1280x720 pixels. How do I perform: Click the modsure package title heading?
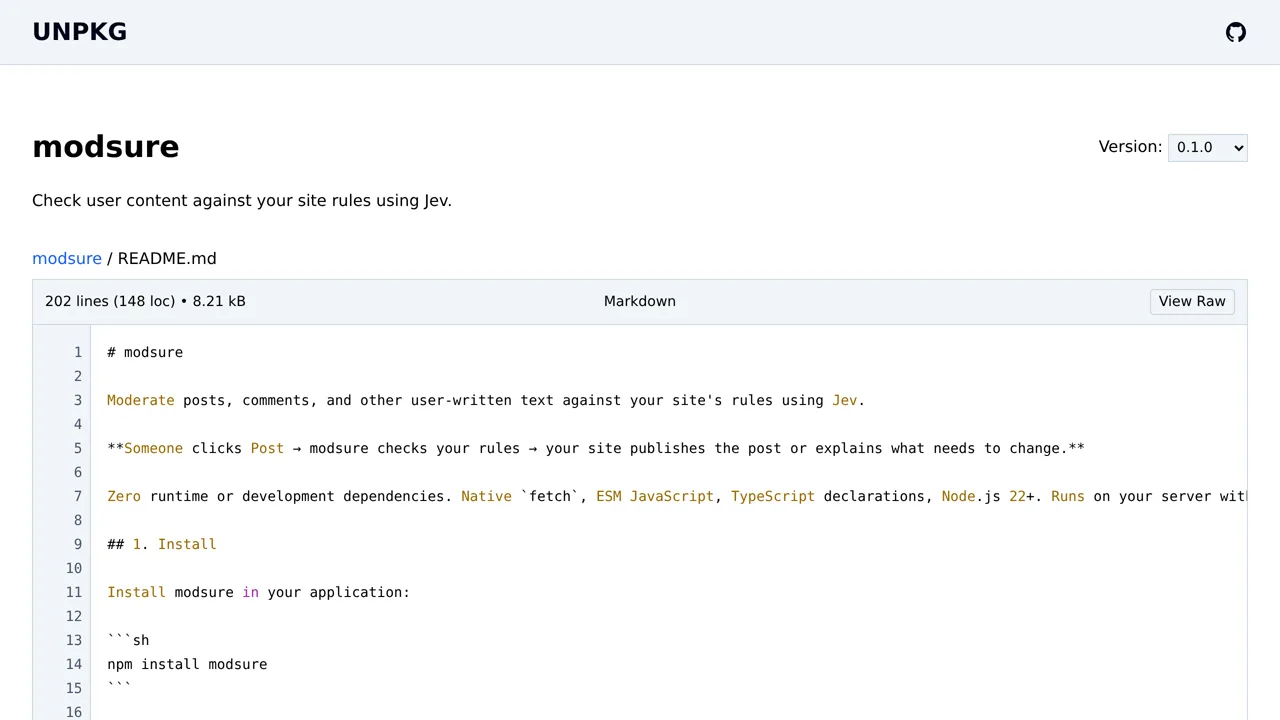pyautogui.click(x=106, y=147)
